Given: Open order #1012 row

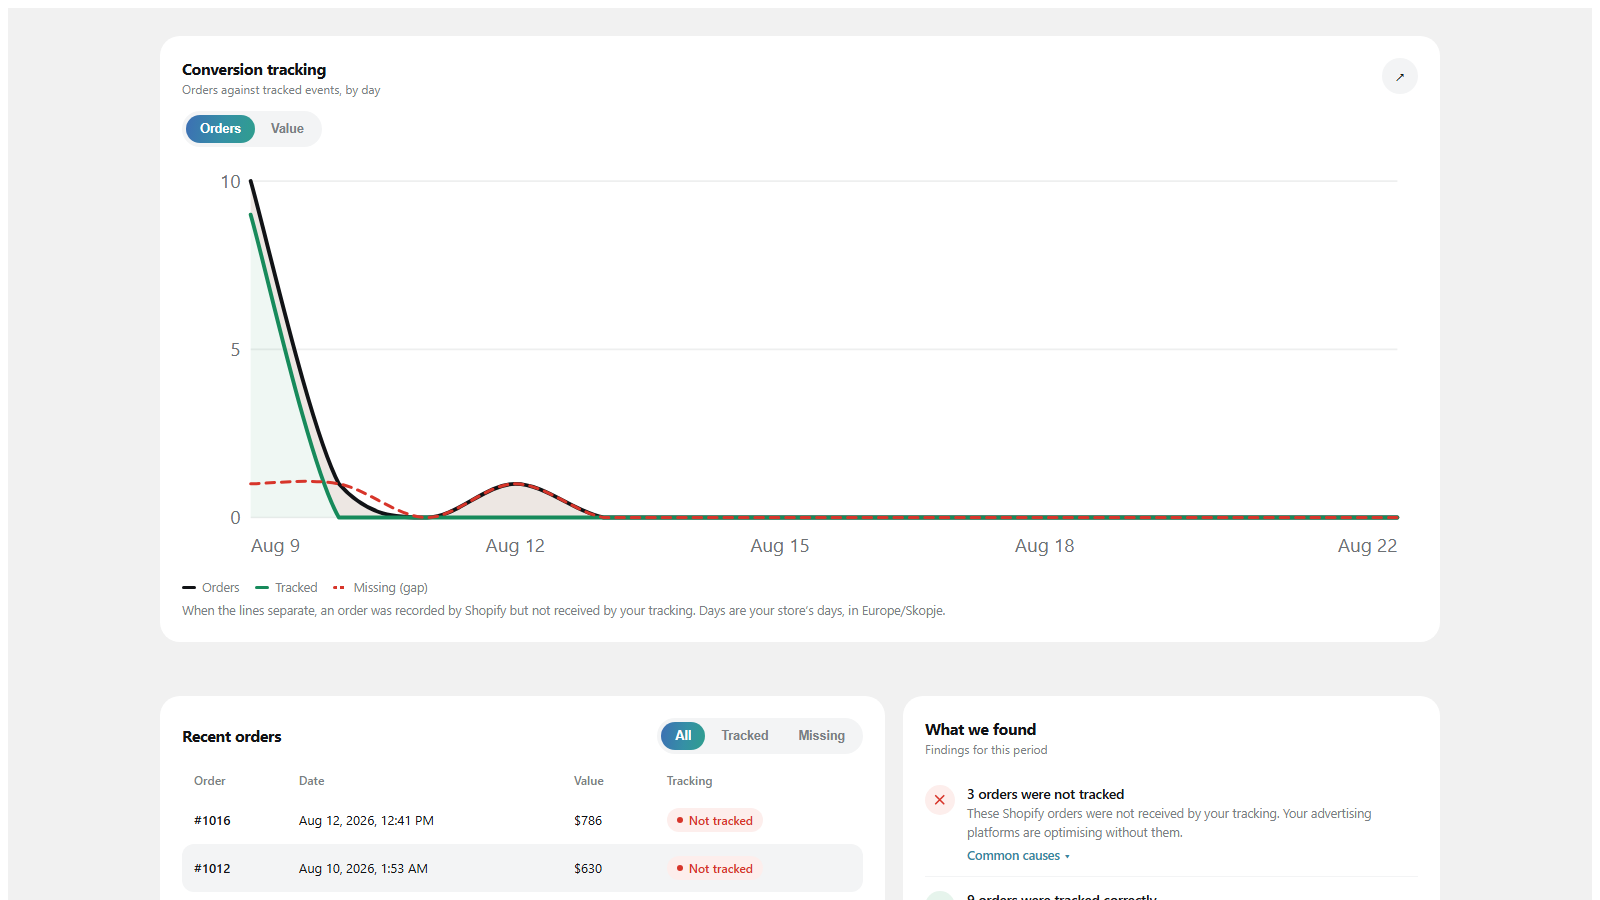Looking at the screenshot, I should coord(522,869).
